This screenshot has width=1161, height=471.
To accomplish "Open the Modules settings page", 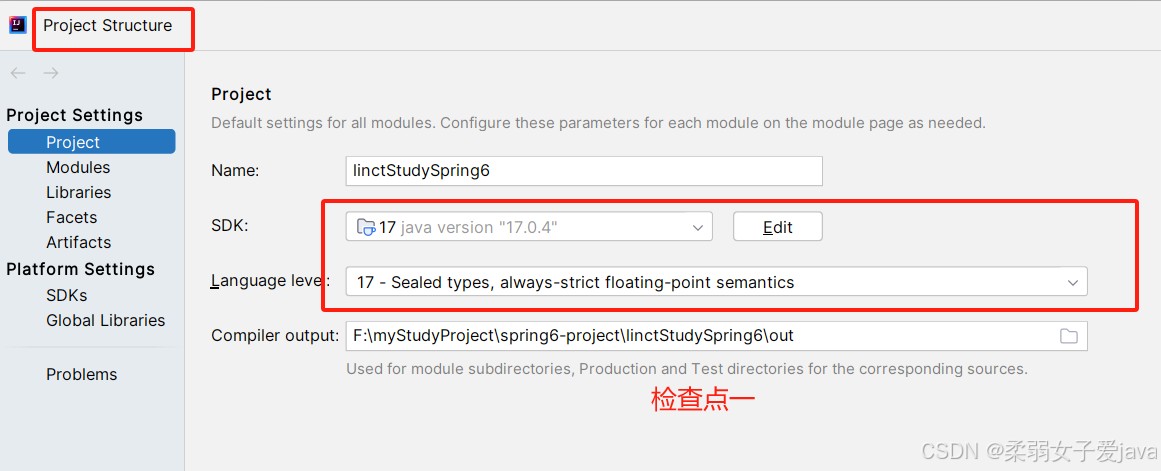I will click(x=78, y=167).
